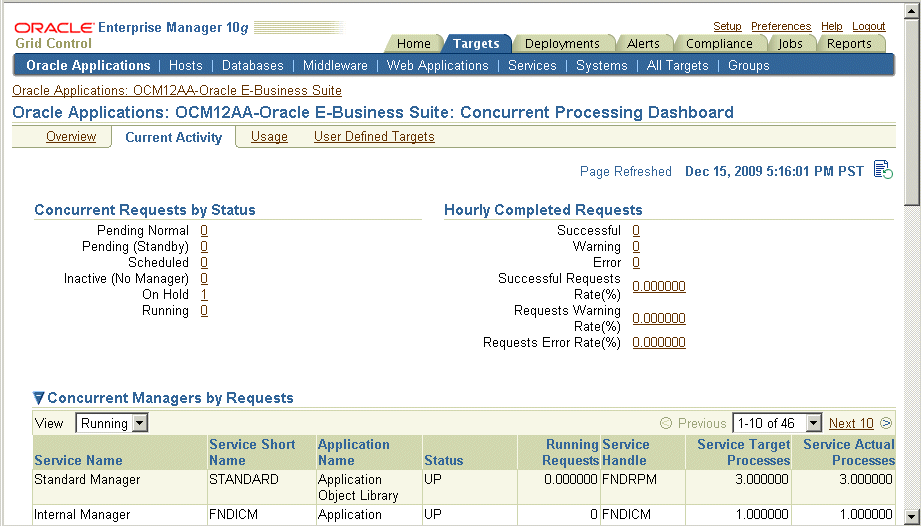Click the vertical scrollbar thumb

[x=912, y=112]
